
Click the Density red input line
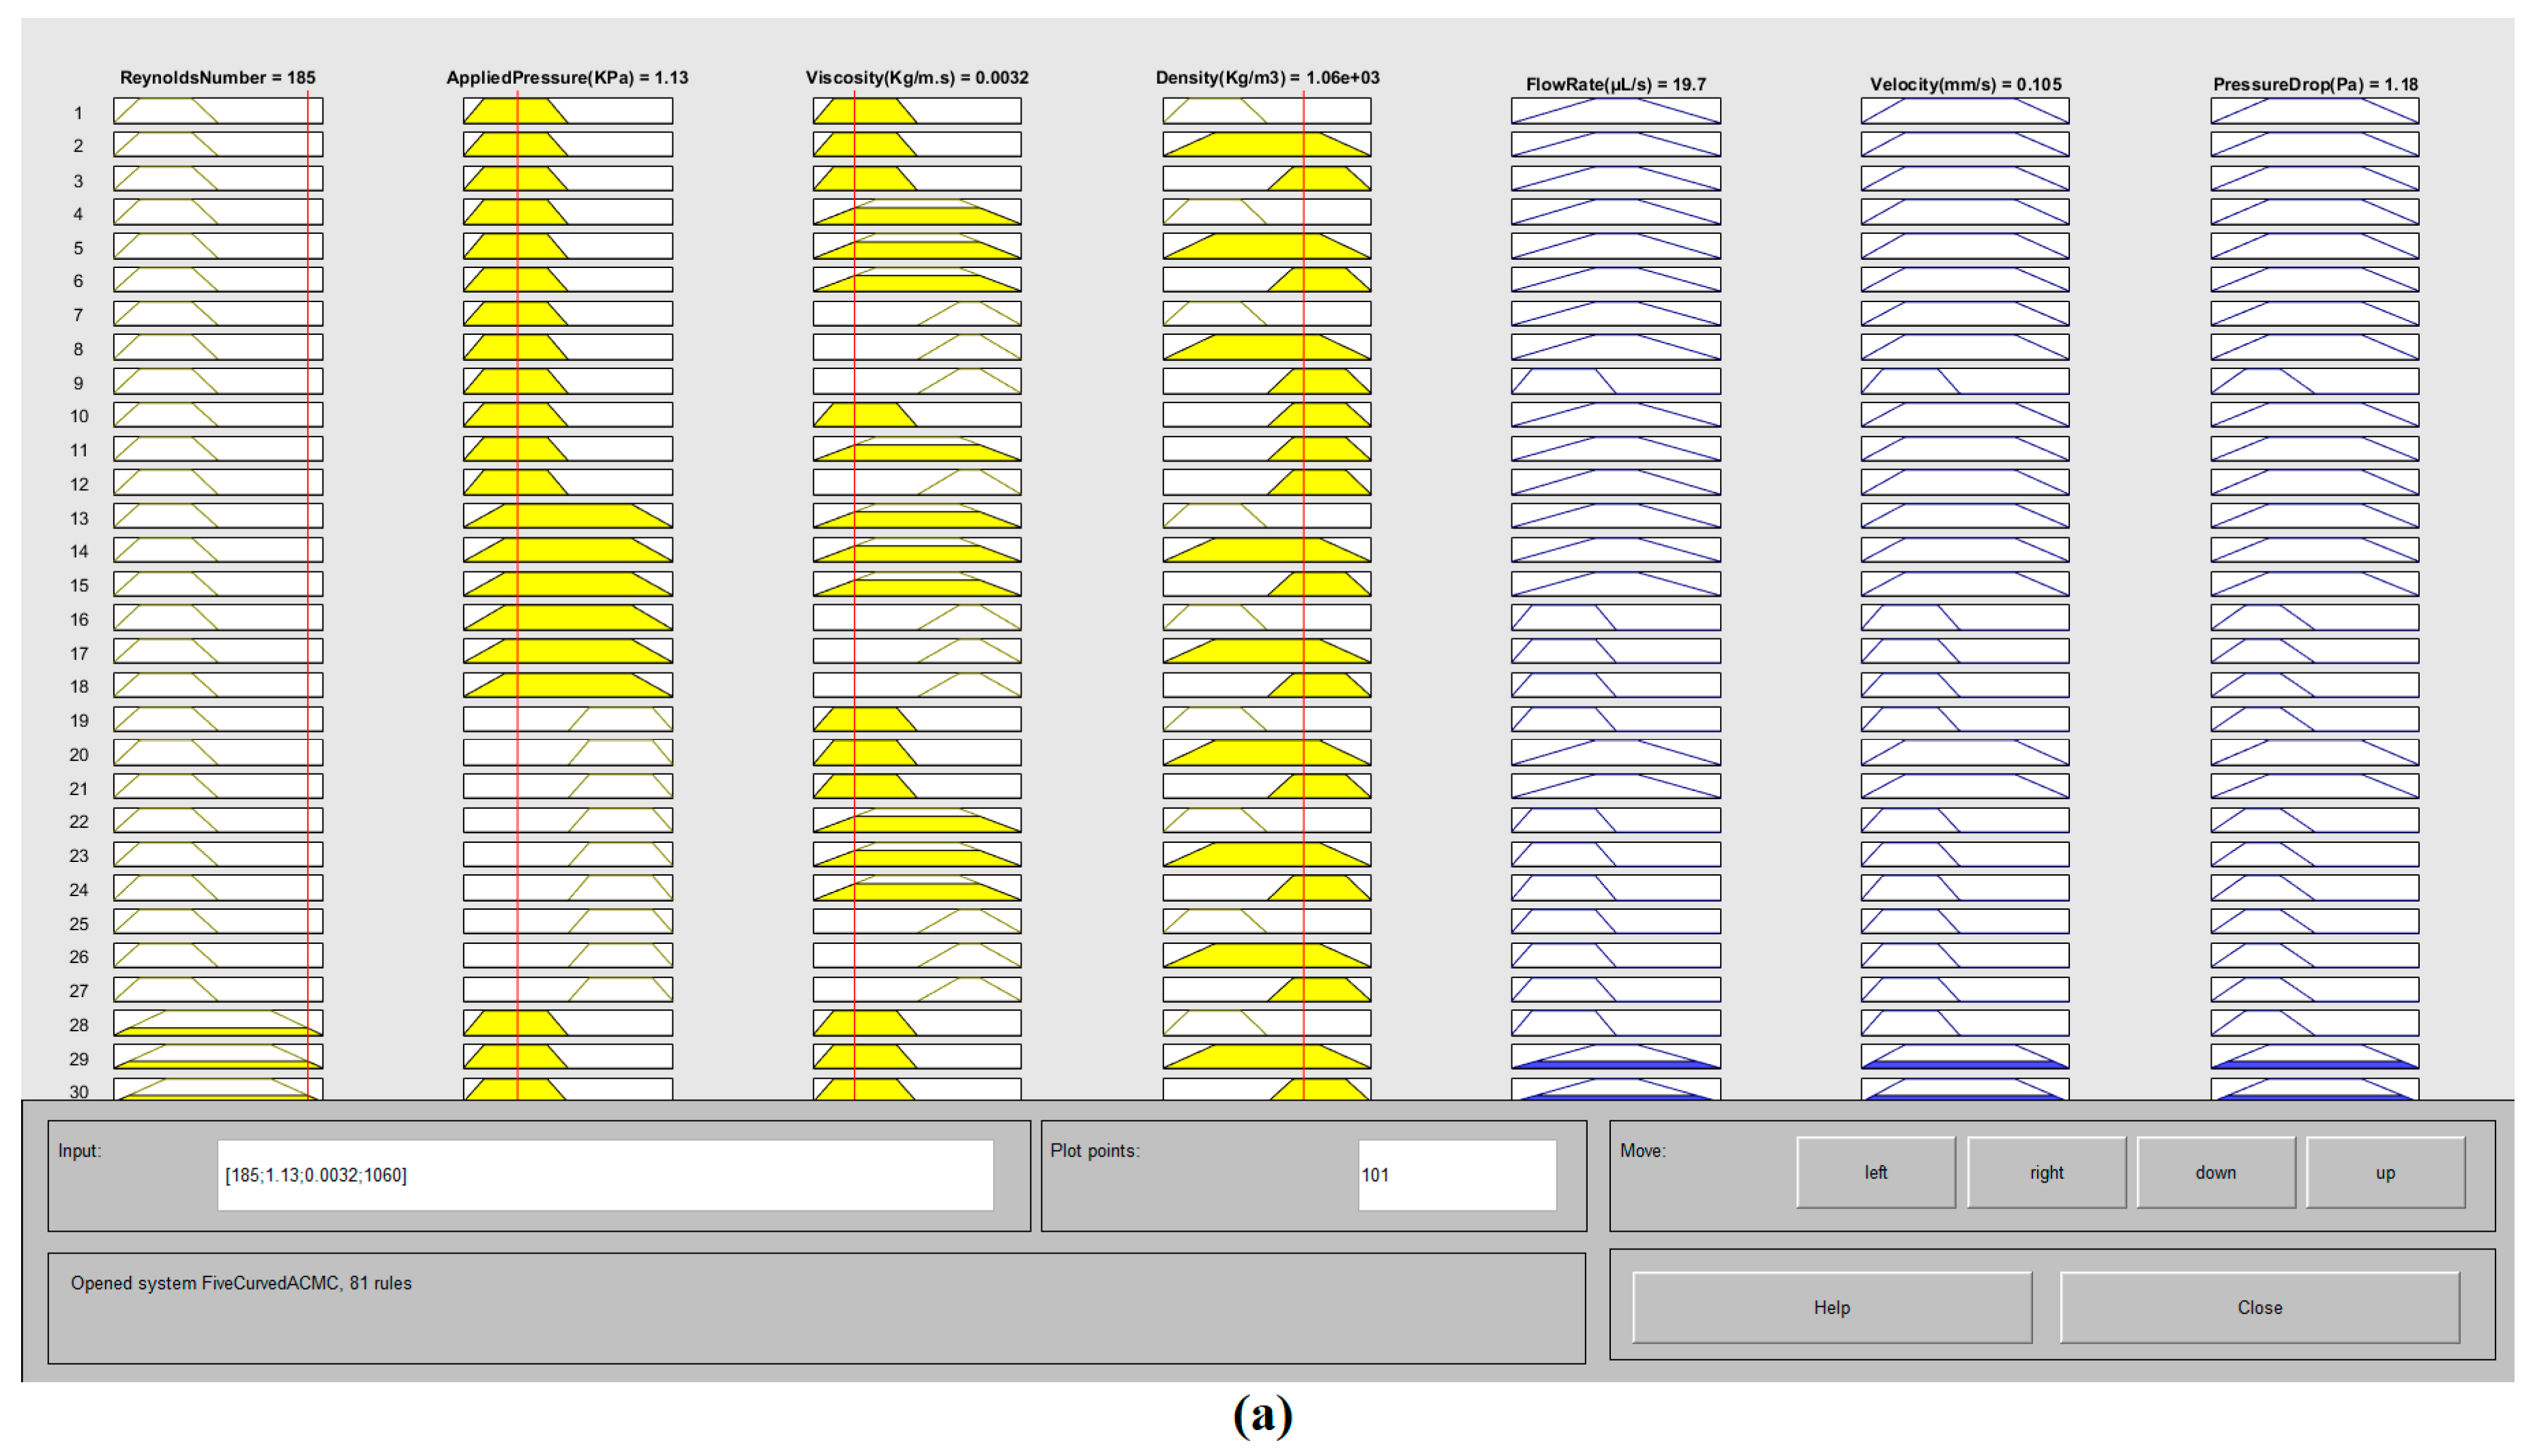pos(1304,600)
